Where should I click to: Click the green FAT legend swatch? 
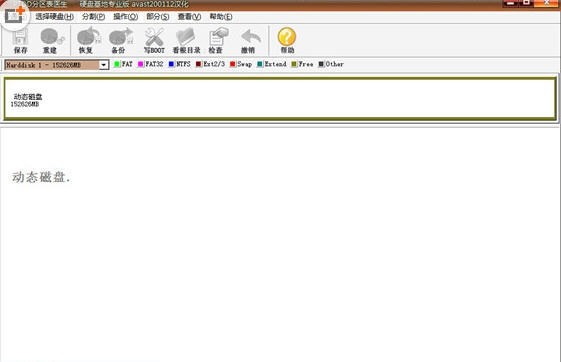pos(117,64)
